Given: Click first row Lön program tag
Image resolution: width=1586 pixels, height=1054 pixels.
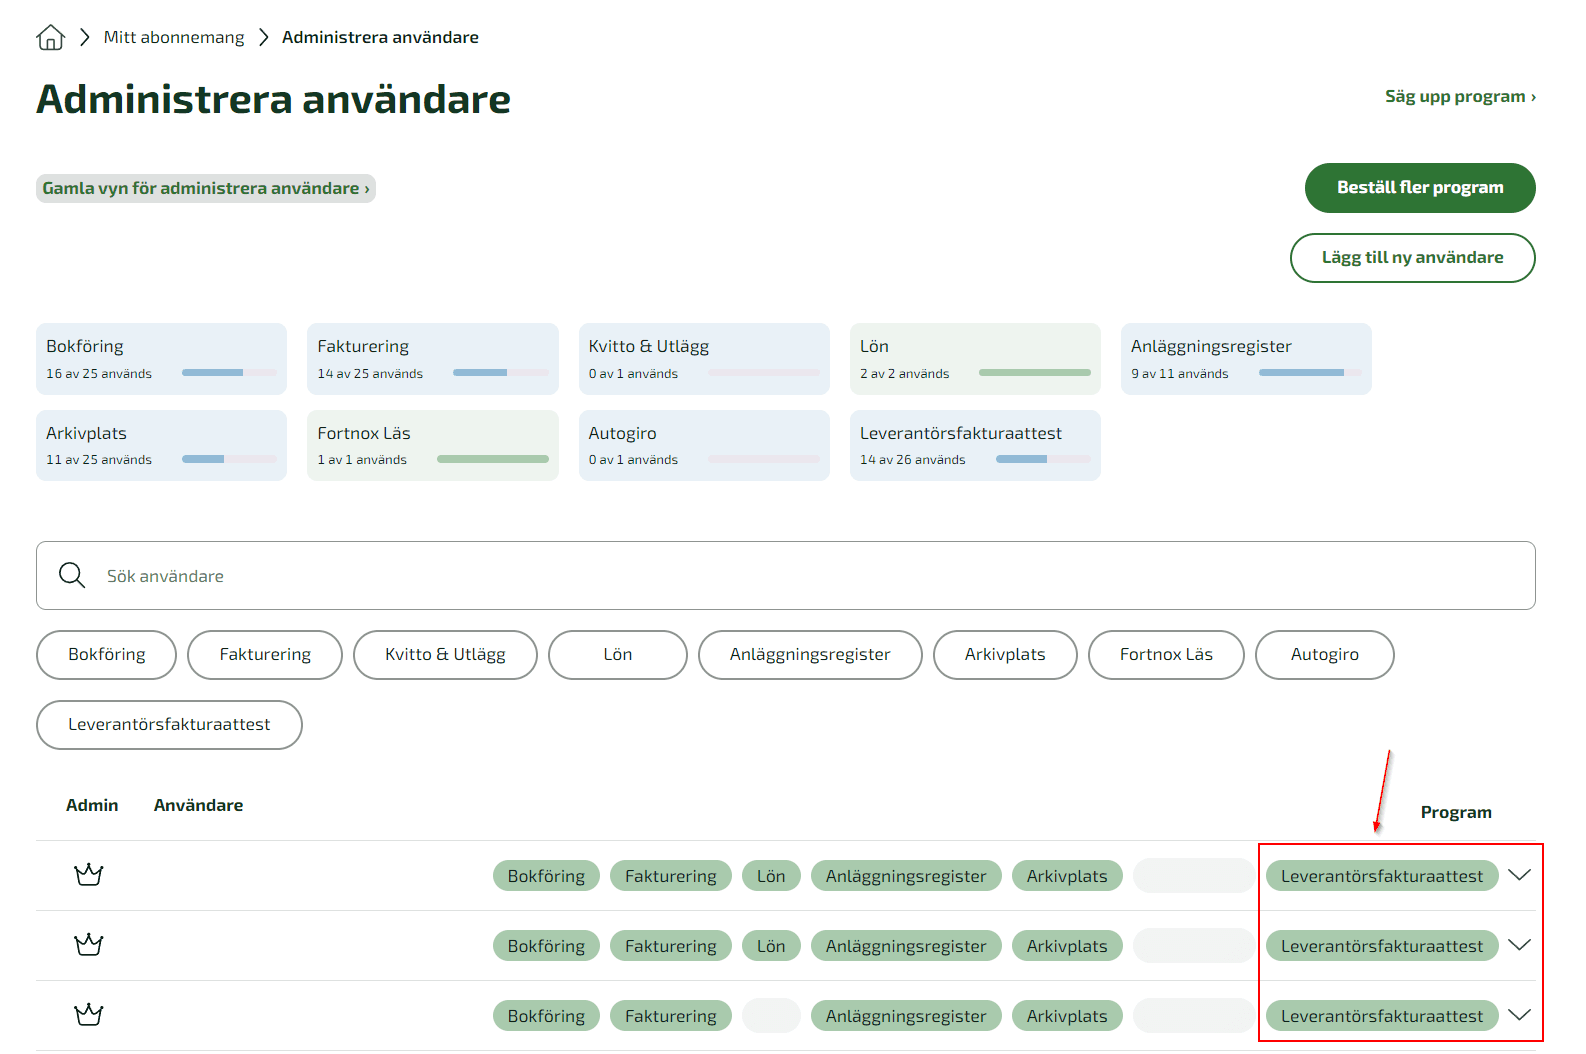Looking at the screenshot, I should pyautogui.click(x=771, y=876).
